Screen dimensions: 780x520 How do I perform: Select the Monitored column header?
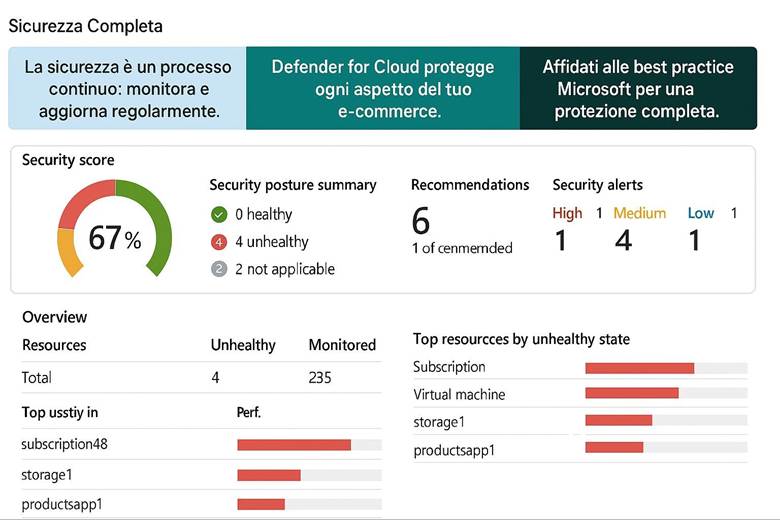click(x=342, y=345)
